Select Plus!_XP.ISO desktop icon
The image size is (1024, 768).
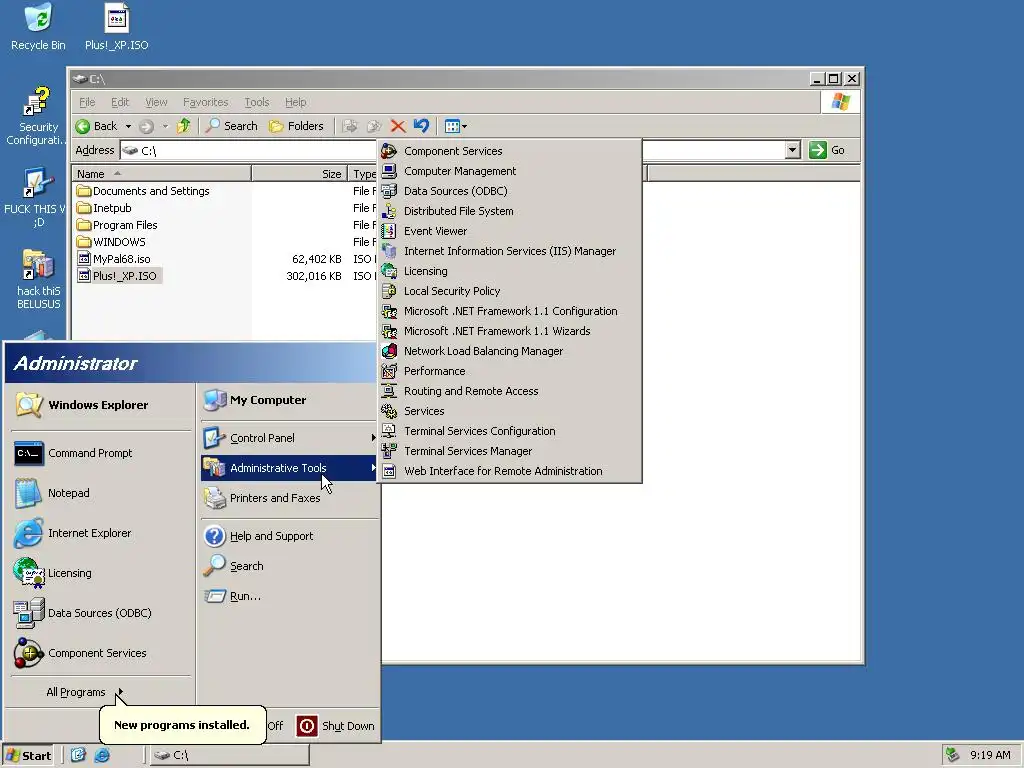tap(116, 27)
